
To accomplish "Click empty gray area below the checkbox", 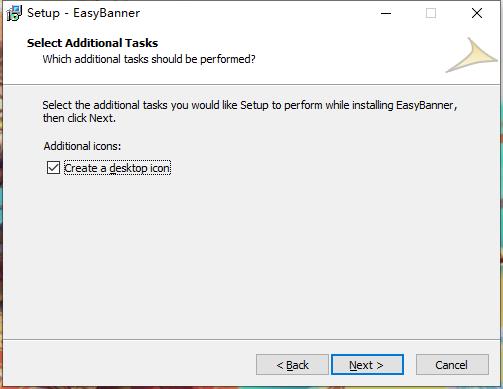I will click(250, 253).
